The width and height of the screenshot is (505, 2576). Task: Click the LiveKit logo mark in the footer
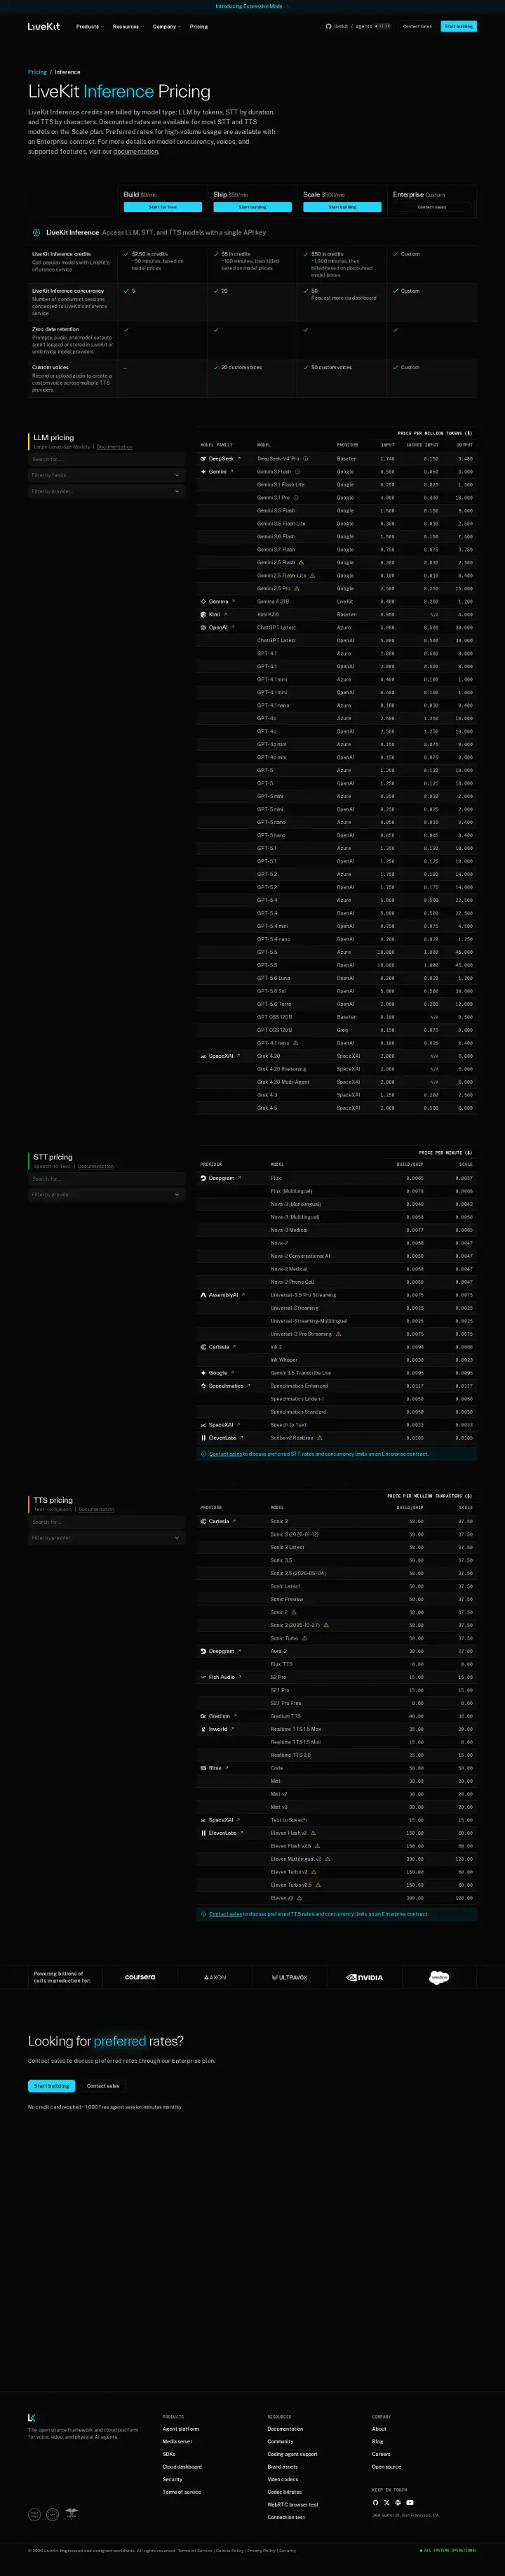[x=32, y=2418]
